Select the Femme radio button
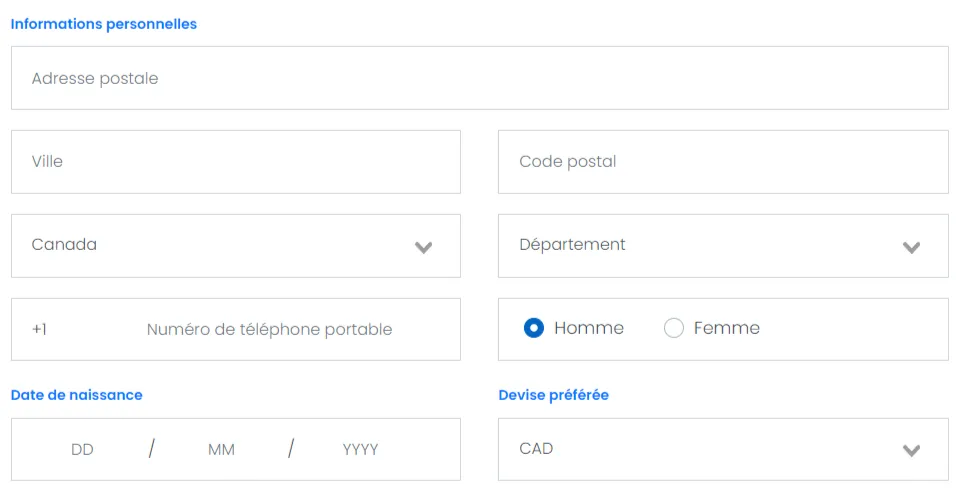Image resolution: width=959 pixels, height=503 pixels. coord(674,328)
